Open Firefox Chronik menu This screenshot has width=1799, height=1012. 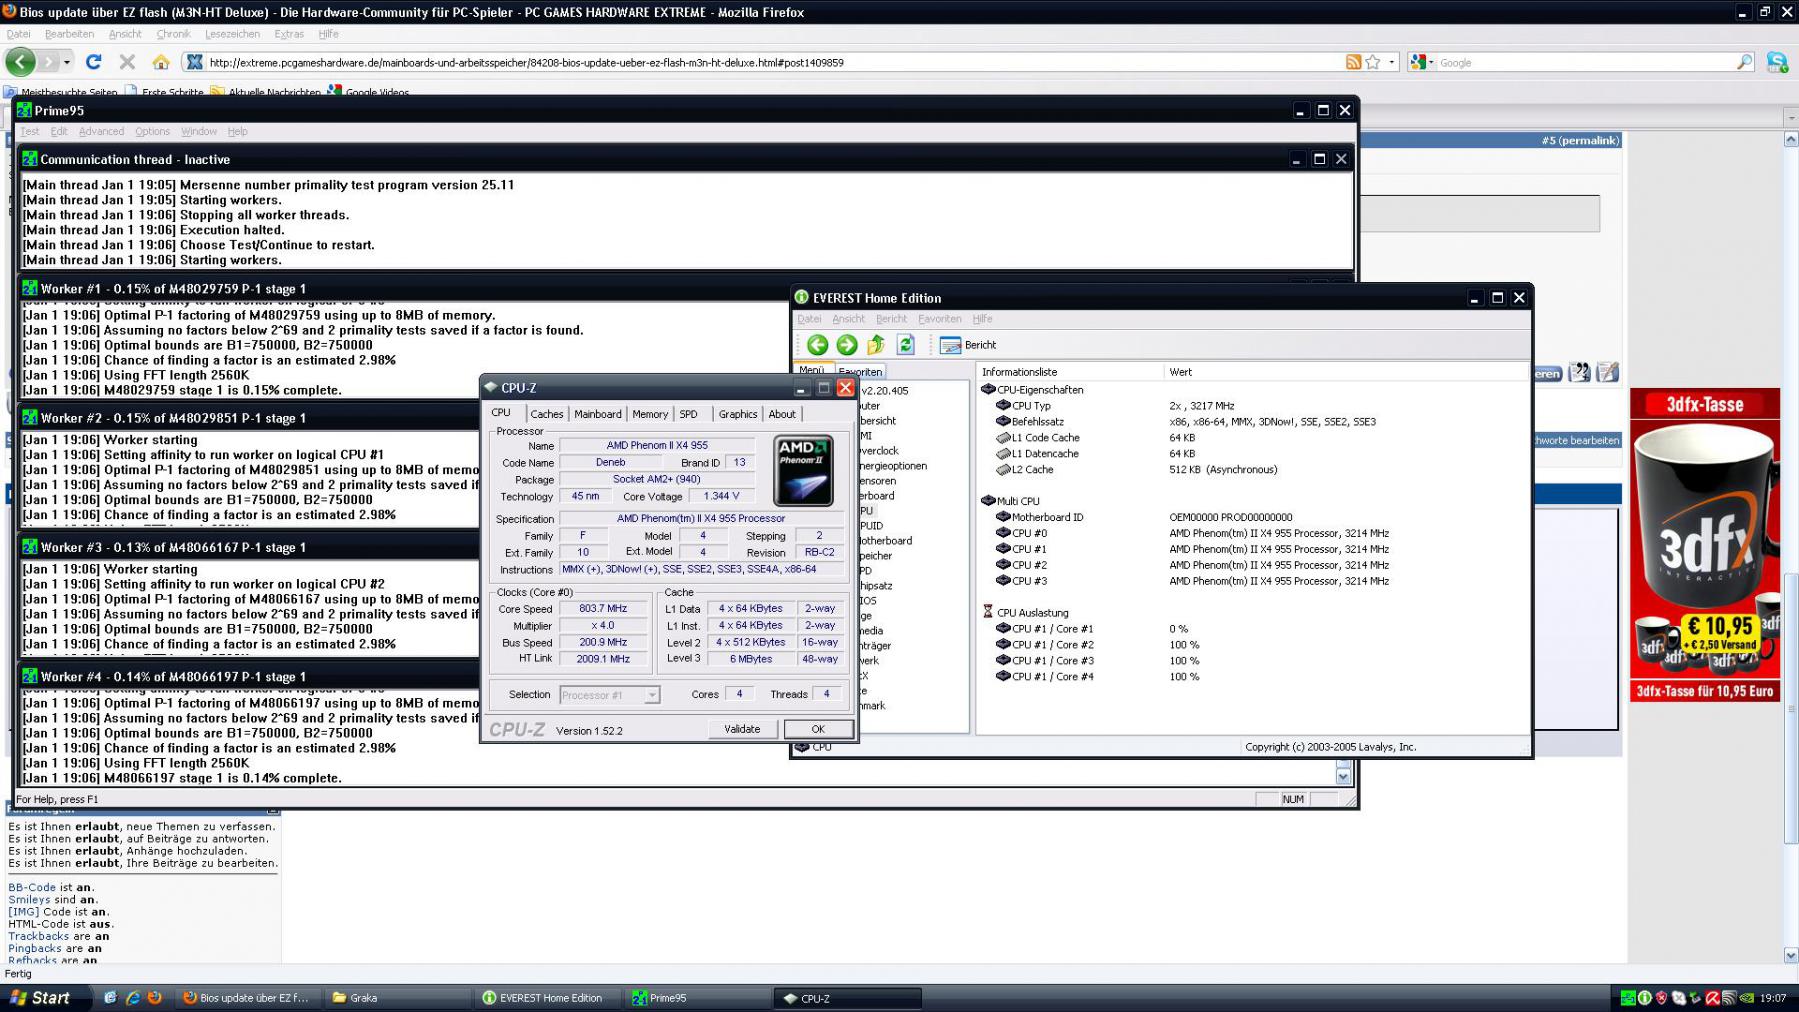tap(173, 34)
